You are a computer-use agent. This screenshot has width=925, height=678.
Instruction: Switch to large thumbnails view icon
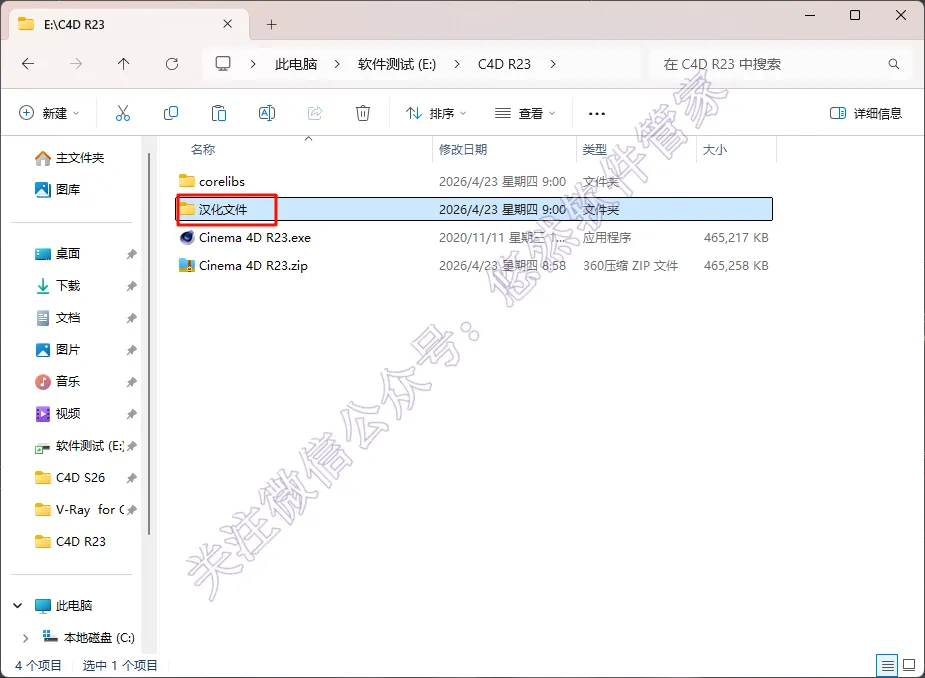(x=910, y=666)
